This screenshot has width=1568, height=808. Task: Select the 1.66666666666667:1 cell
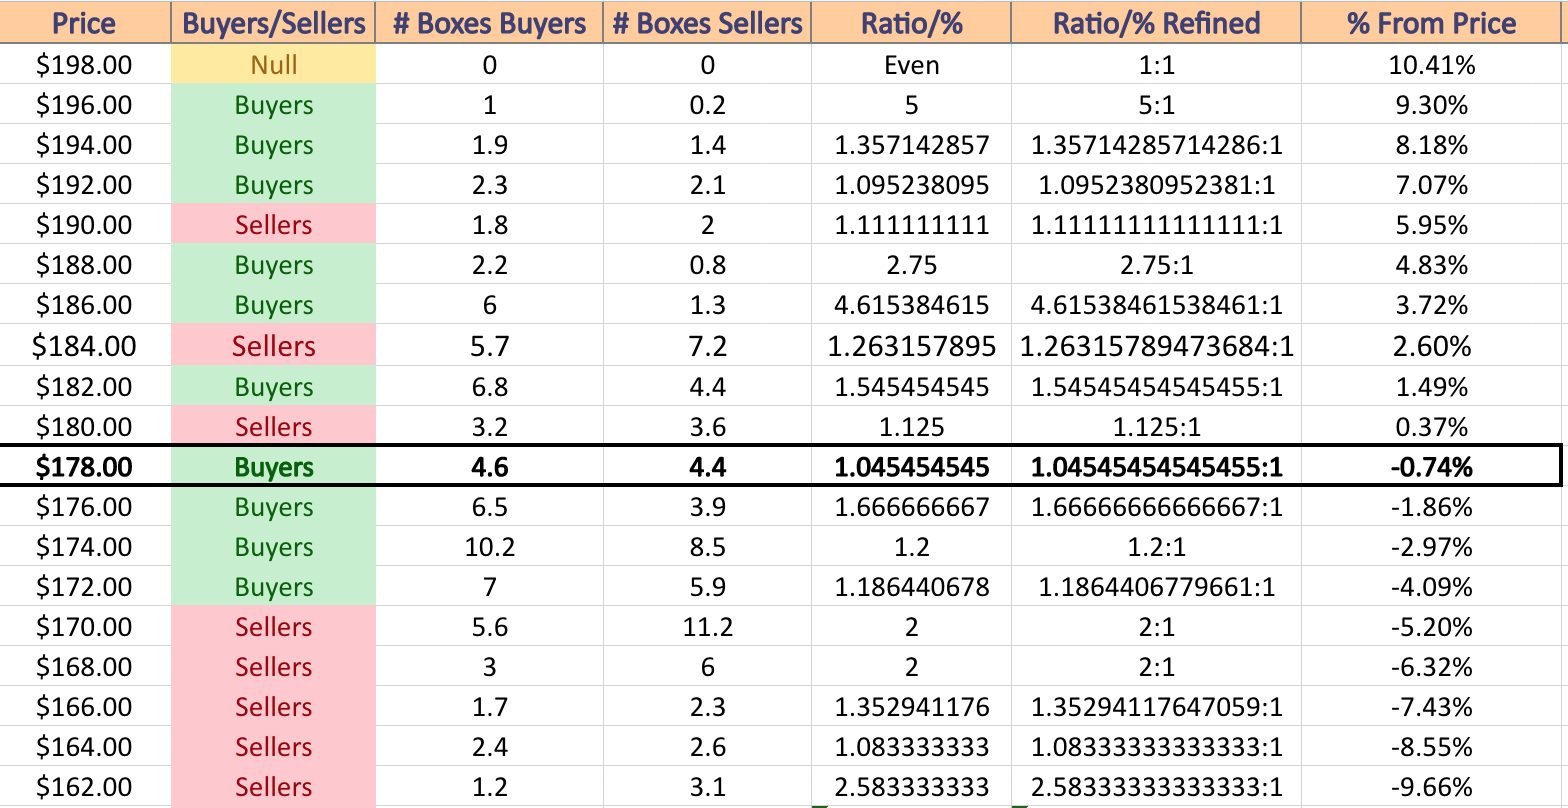1156,507
